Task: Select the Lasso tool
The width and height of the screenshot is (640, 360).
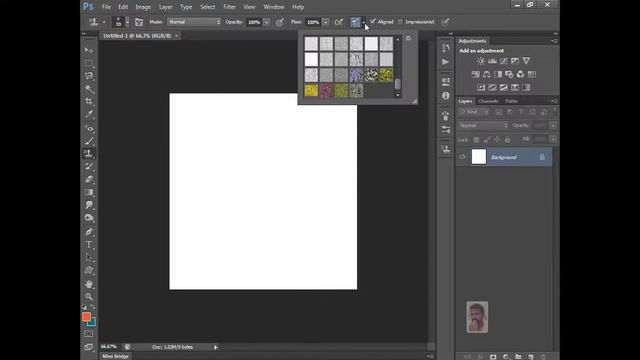Action: pyautogui.click(x=89, y=76)
